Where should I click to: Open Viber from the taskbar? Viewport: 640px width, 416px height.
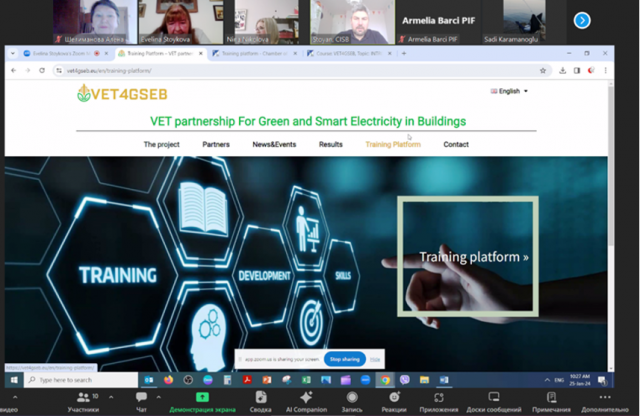pyautogui.click(x=404, y=380)
